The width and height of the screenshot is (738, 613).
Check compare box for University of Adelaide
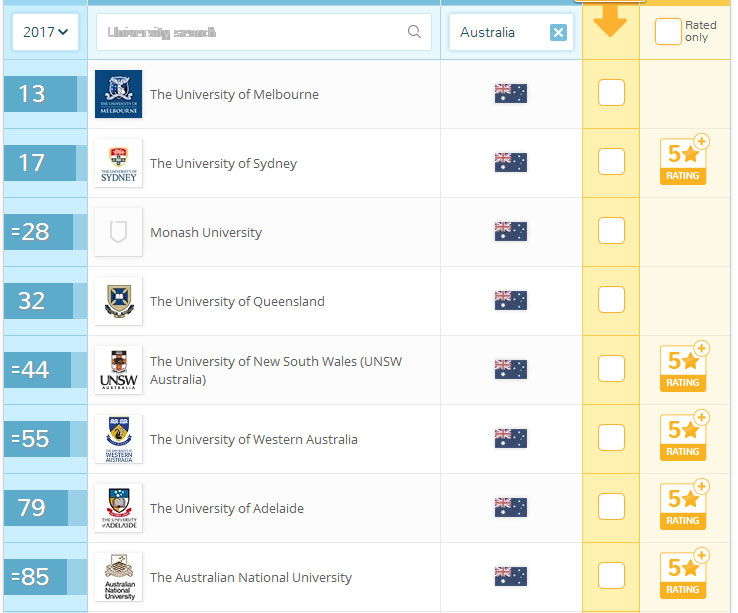[x=611, y=506]
